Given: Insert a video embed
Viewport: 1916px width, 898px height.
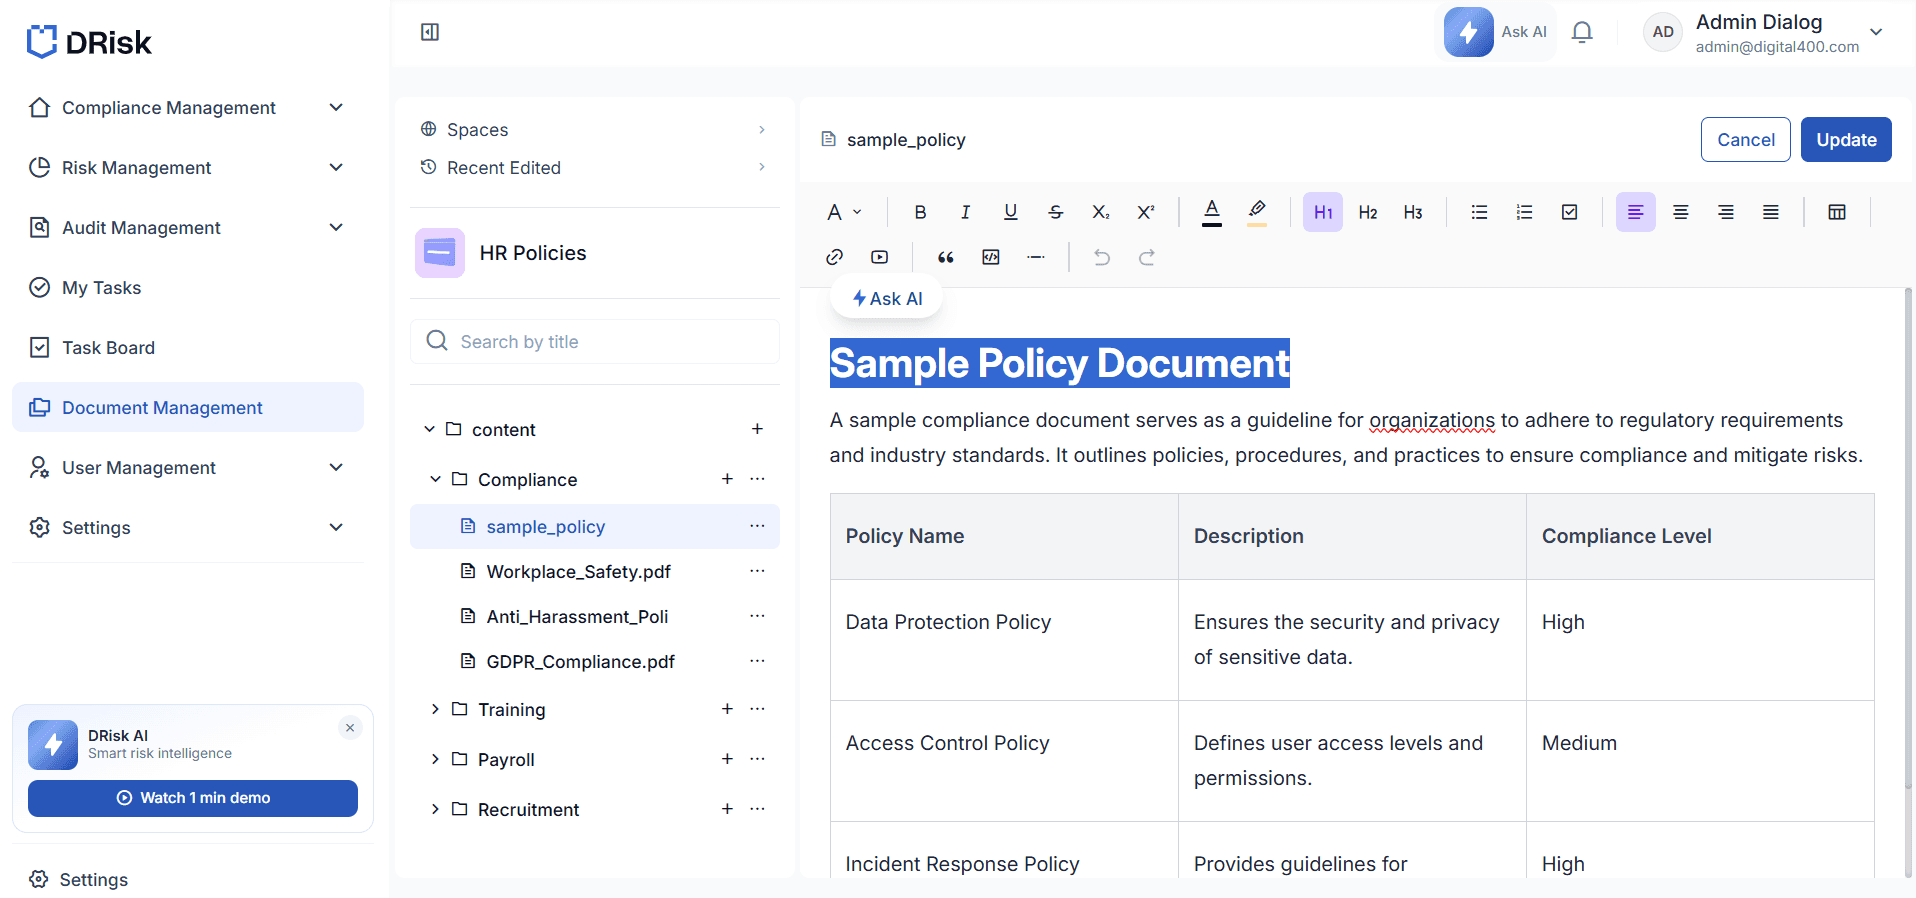Looking at the screenshot, I should point(880,257).
